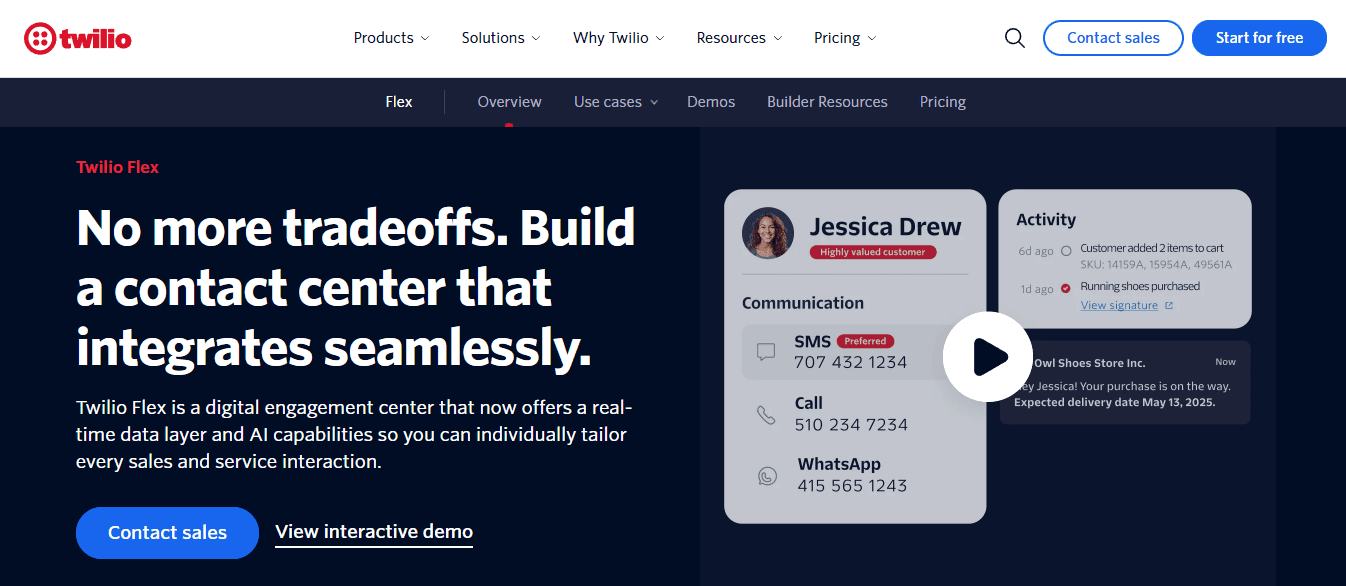This screenshot has width=1346, height=586.
Task: Click the View signature link
Action: (x=1119, y=305)
